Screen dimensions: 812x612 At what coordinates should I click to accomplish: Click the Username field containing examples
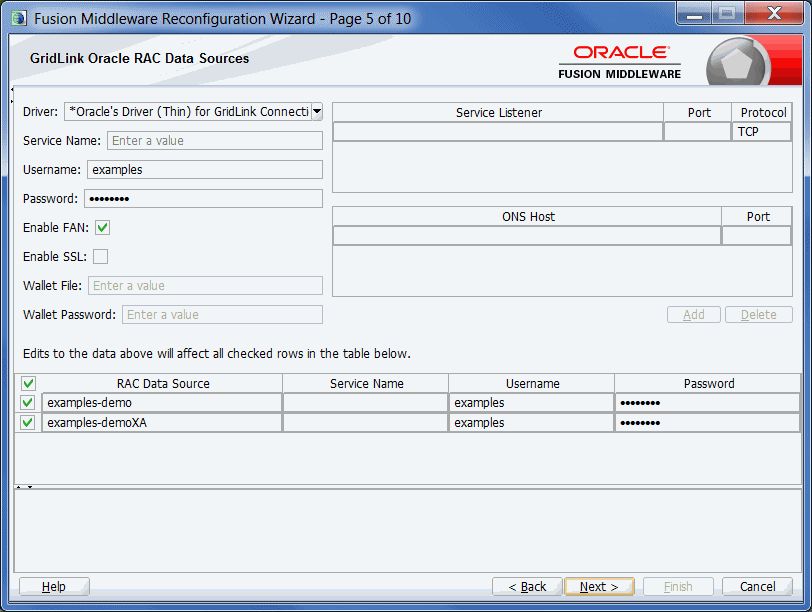[x=205, y=169]
